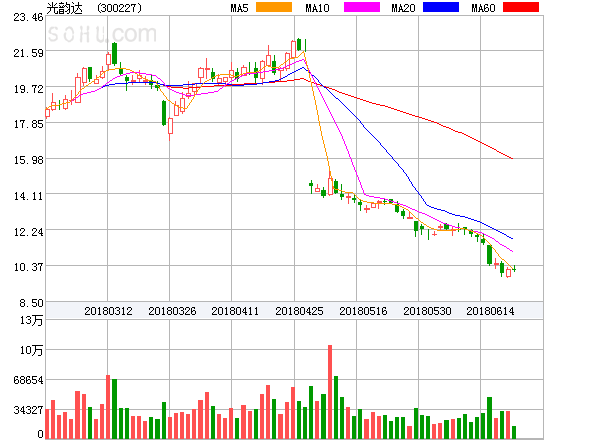Click the stock code (300227)
Viewport: 600px width, 440px height.
point(119,8)
